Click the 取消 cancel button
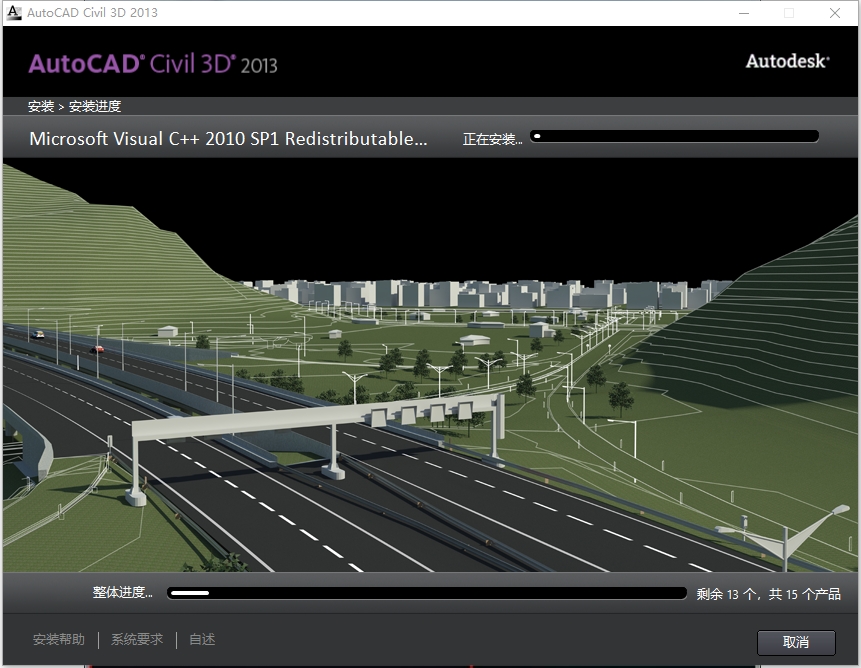This screenshot has height=668, width=861. point(796,641)
